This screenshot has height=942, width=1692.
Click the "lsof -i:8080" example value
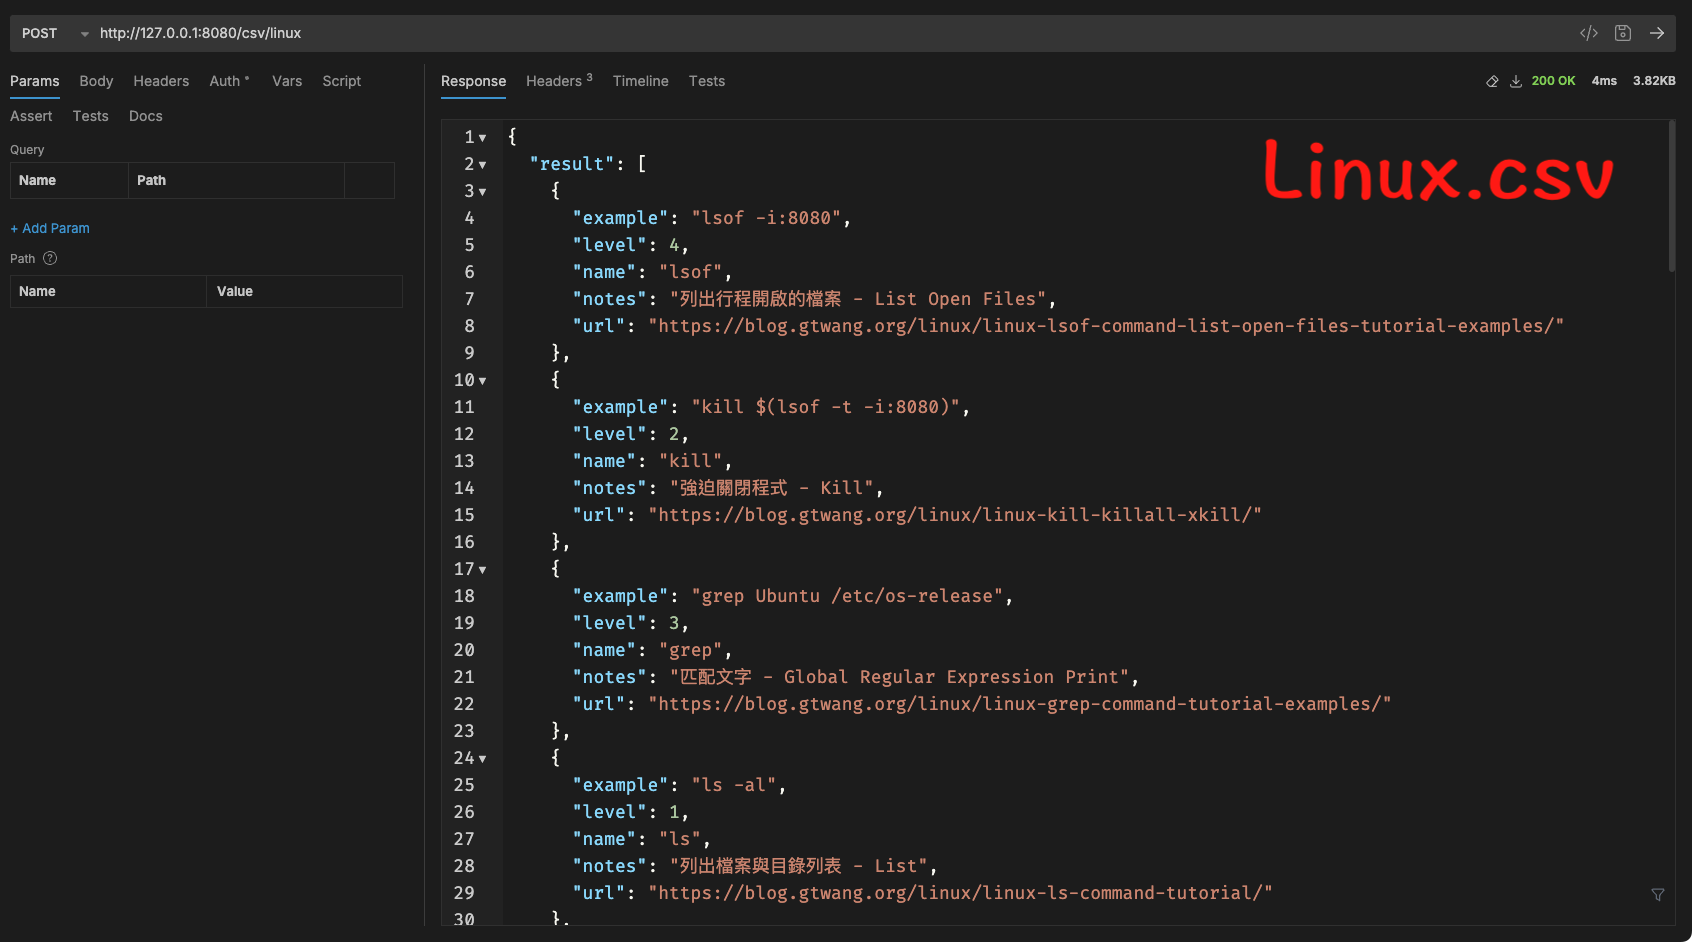[x=767, y=218]
